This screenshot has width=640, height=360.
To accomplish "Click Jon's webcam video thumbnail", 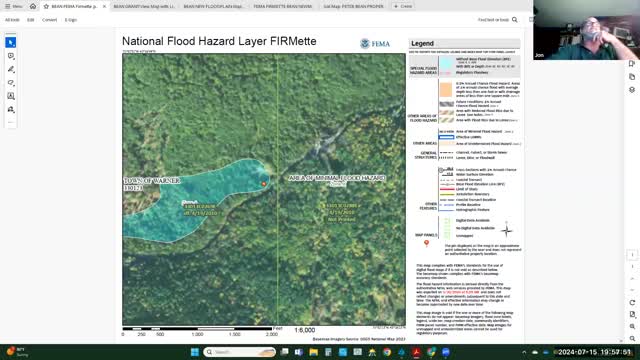I will pos(586,30).
